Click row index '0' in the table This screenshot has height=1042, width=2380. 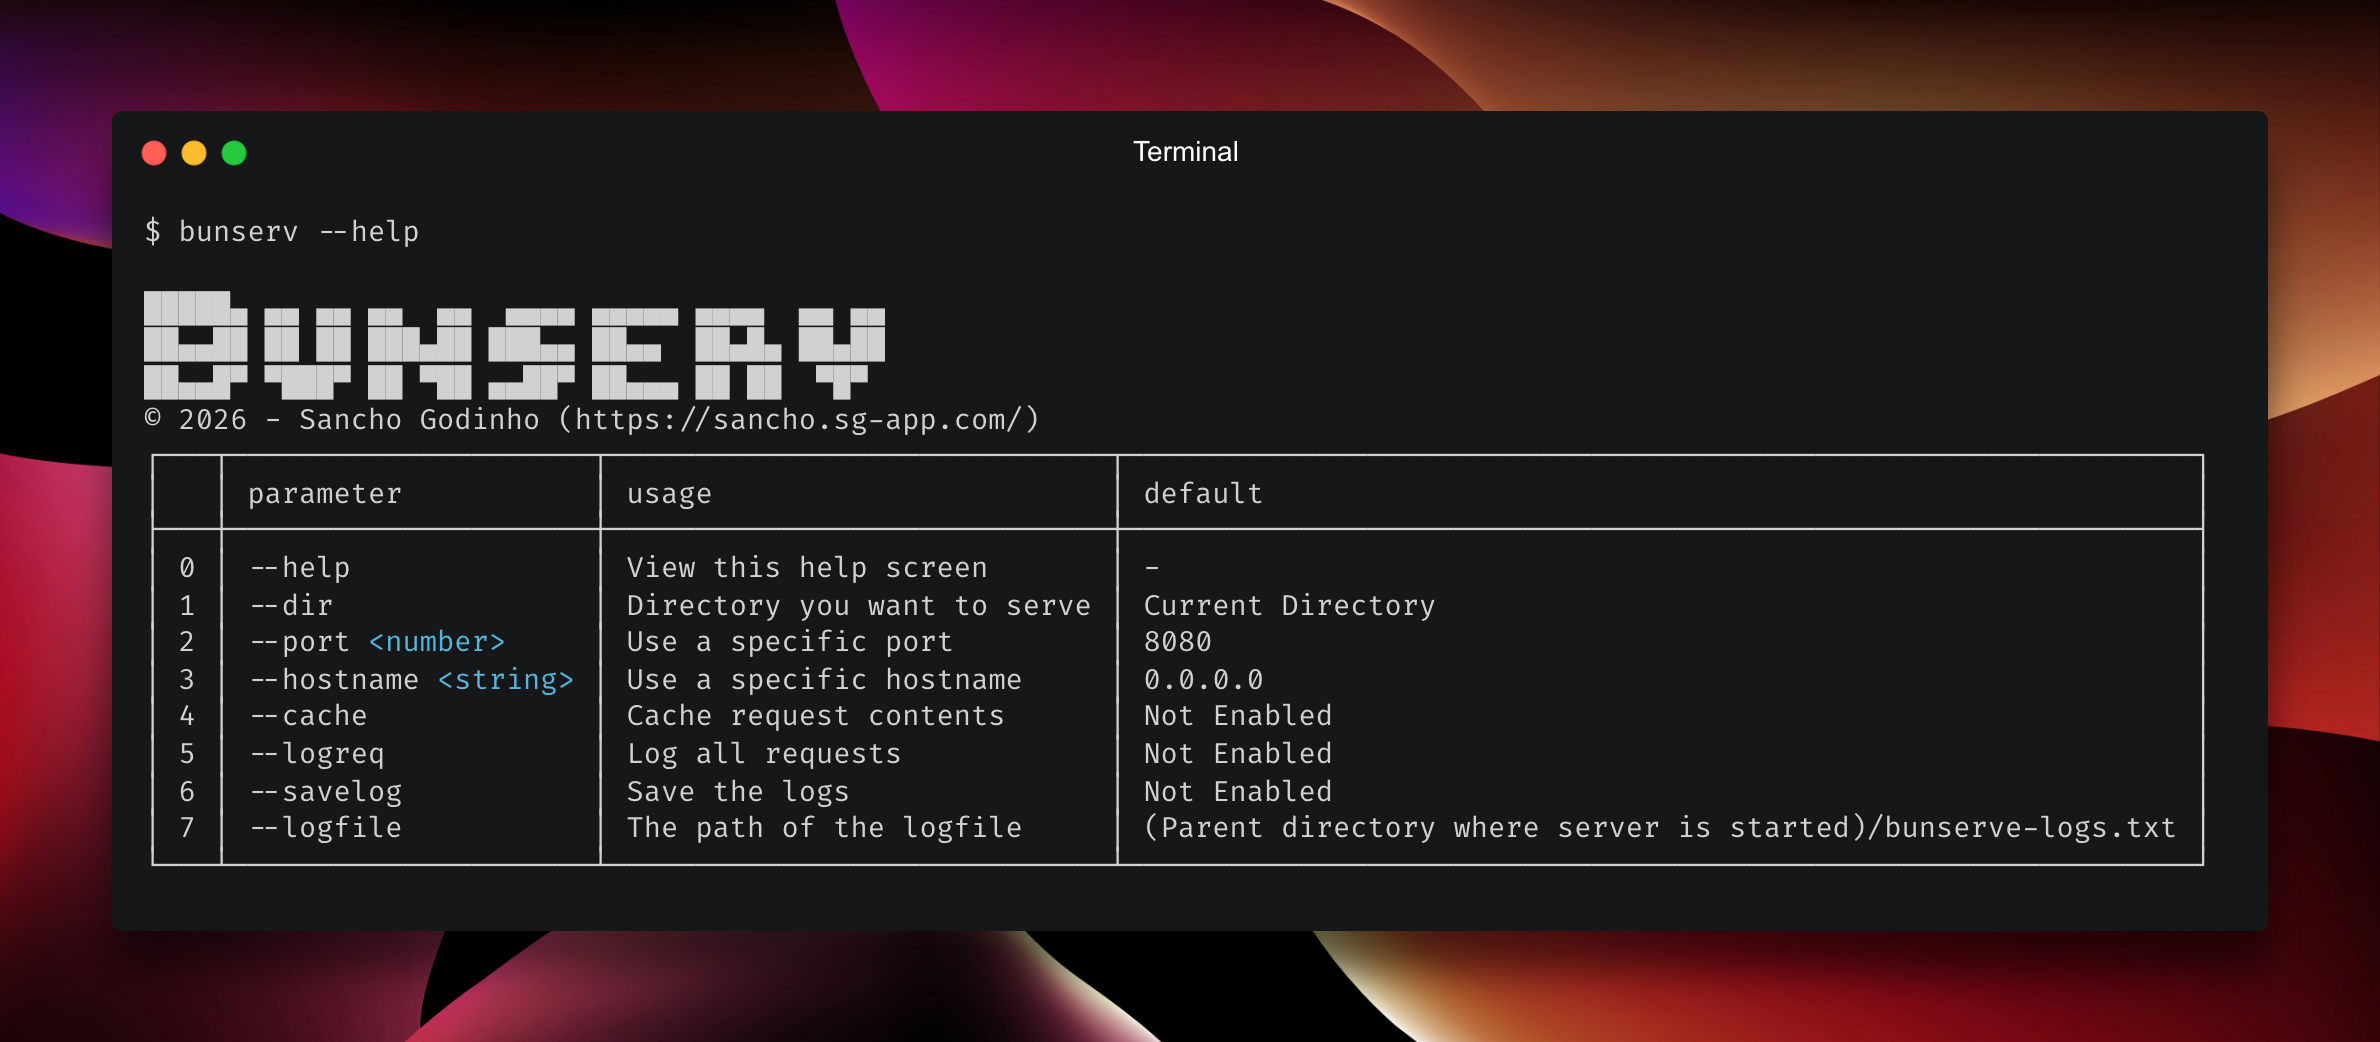click(187, 568)
